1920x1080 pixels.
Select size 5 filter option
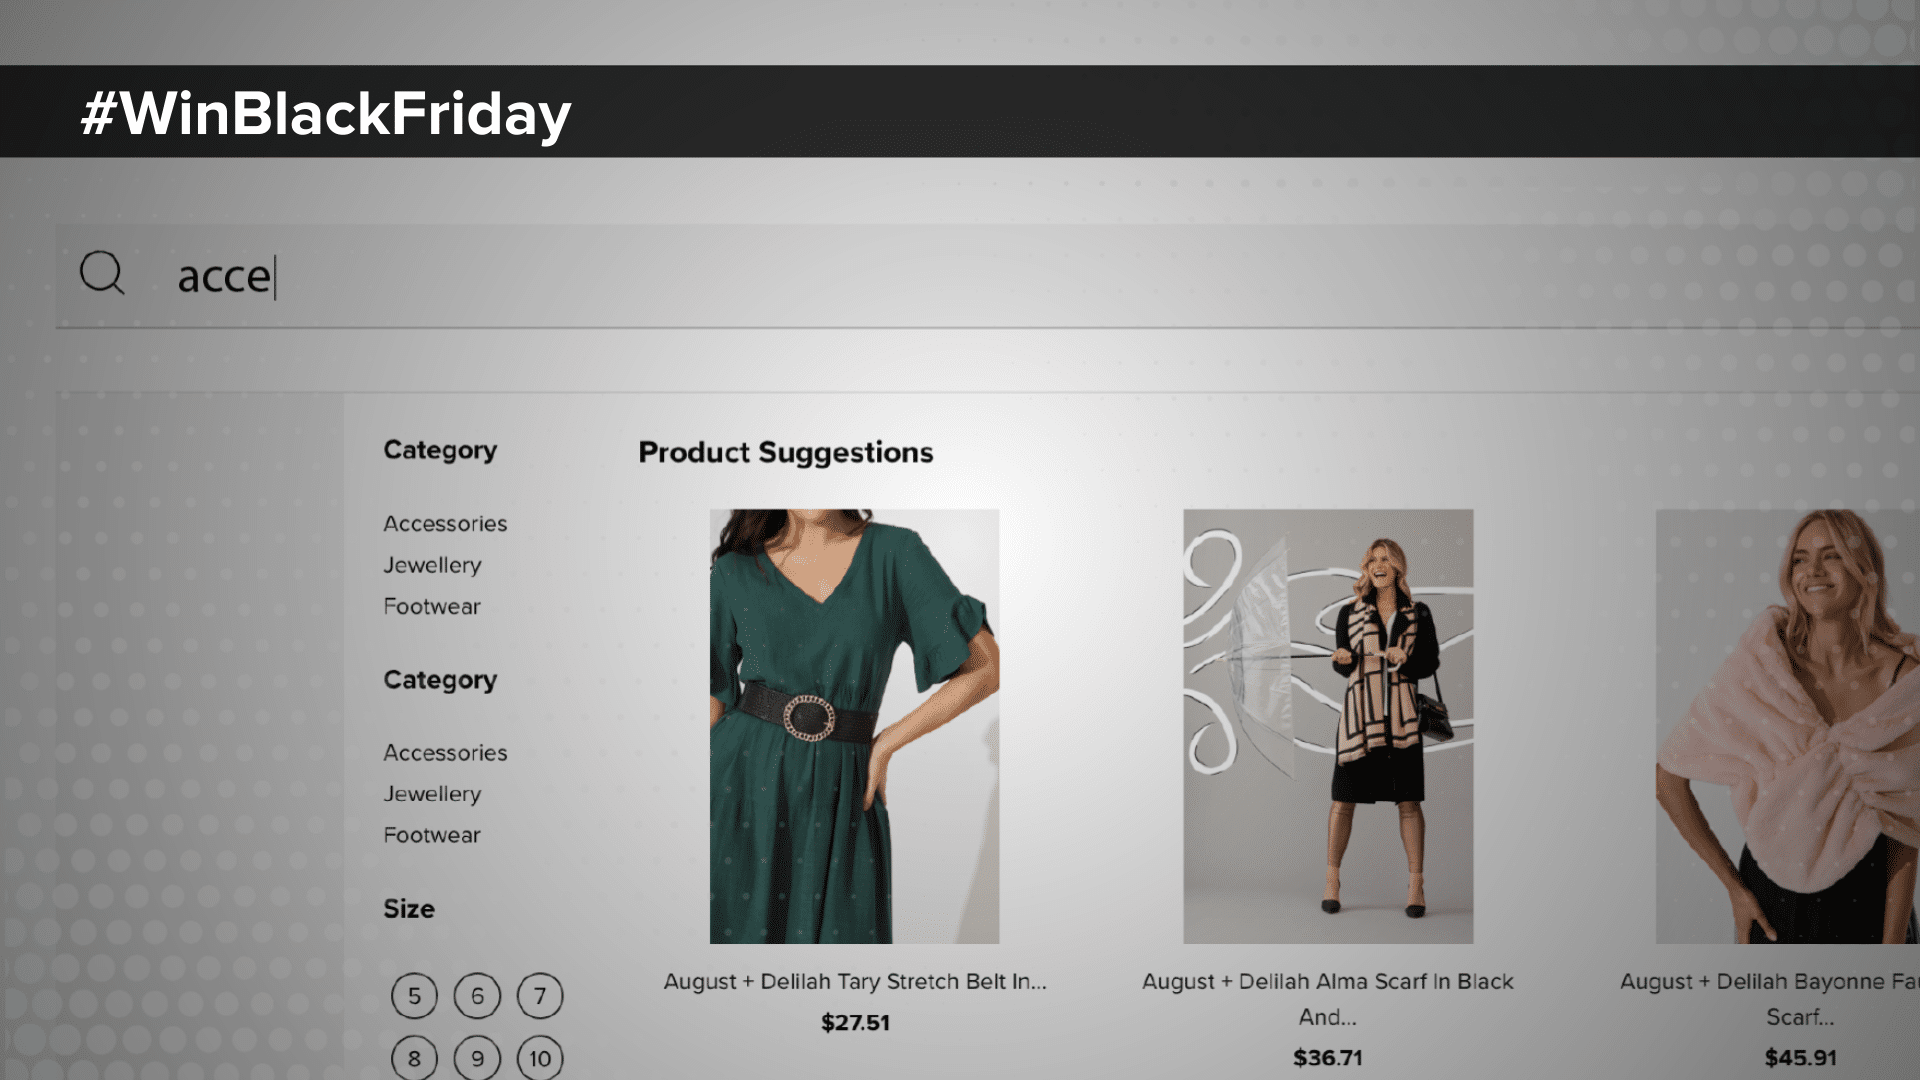413,995
